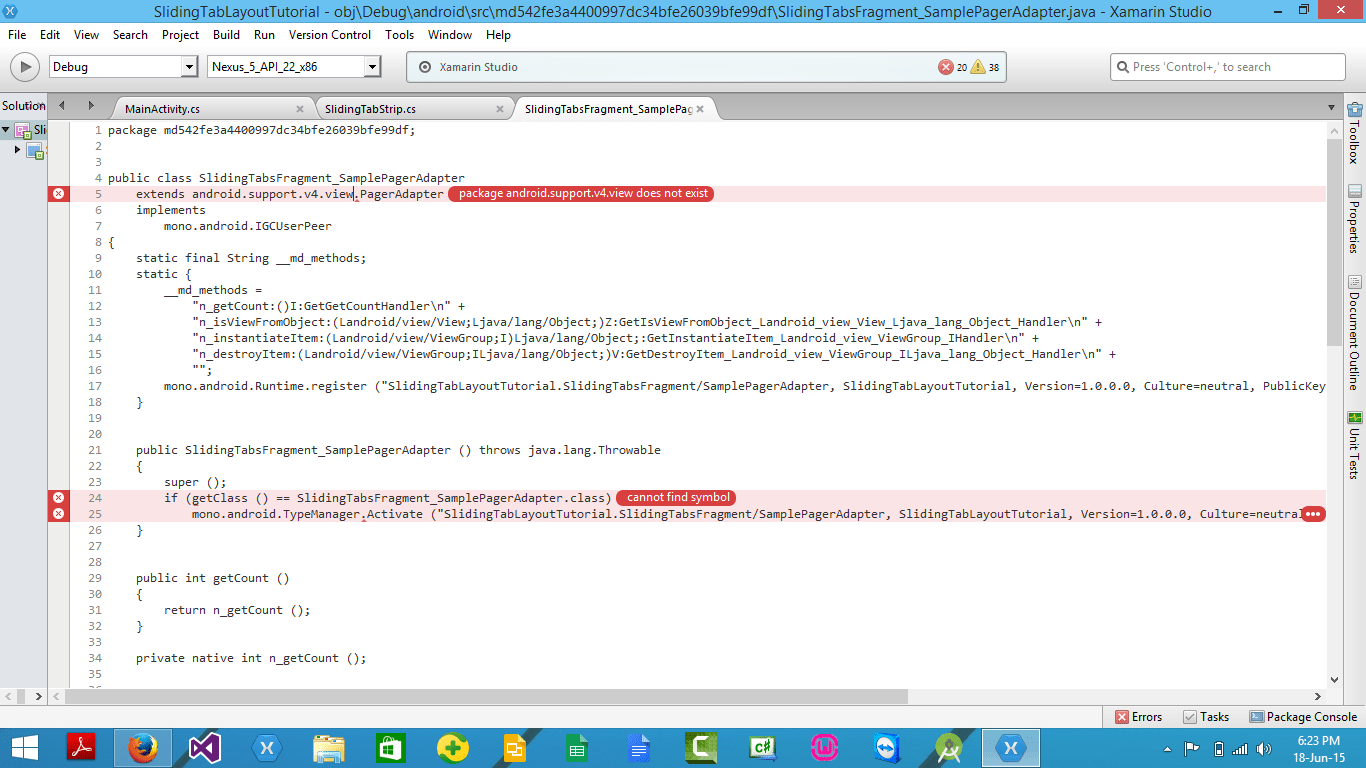Screen dimensions: 1366x768
Task: Collapse the solution tree node
Action: (x=6, y=130)
